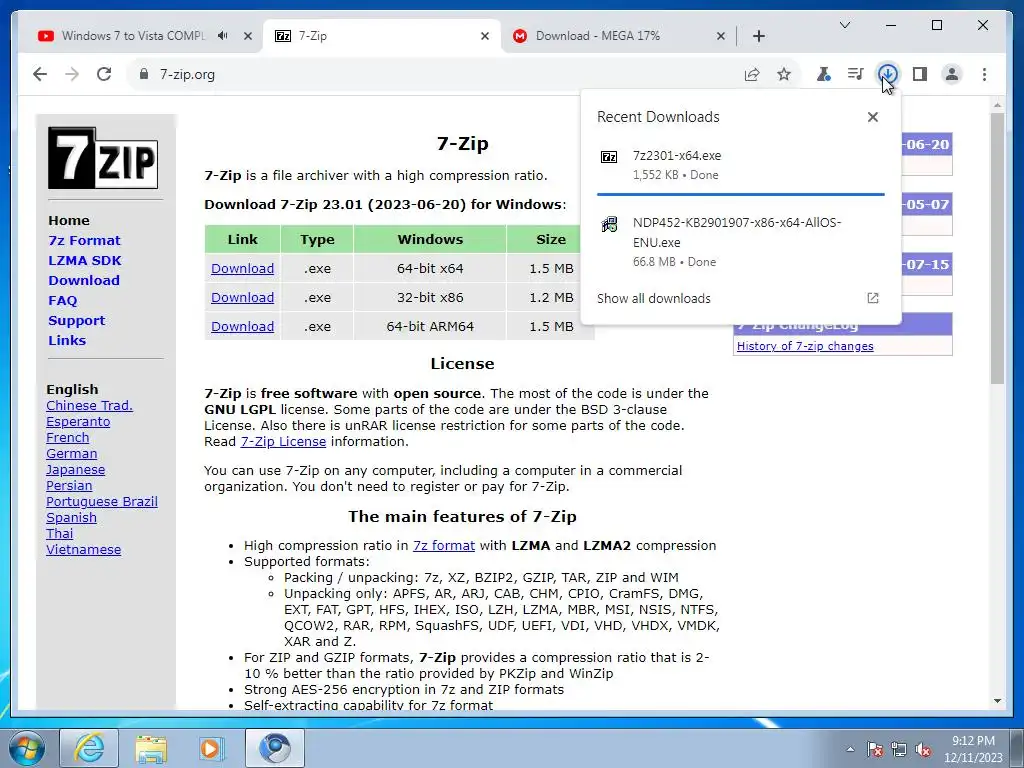
Task: Open the profile avatar icon
Action: point(952,74)
